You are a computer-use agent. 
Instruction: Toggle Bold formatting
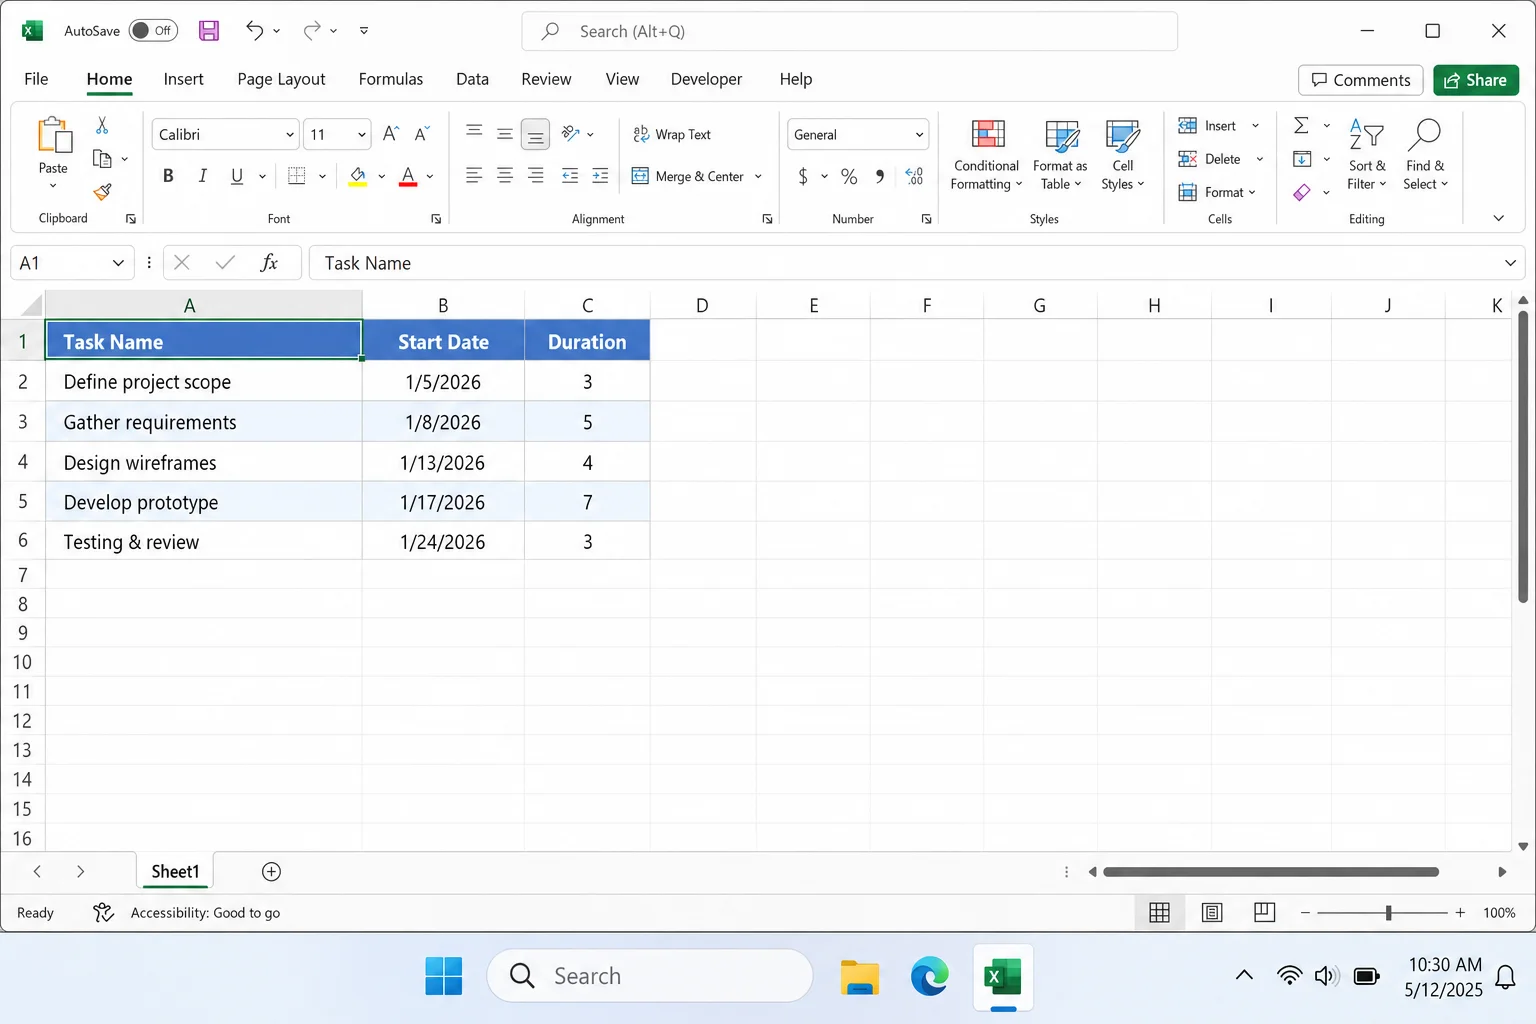[168, 176]
